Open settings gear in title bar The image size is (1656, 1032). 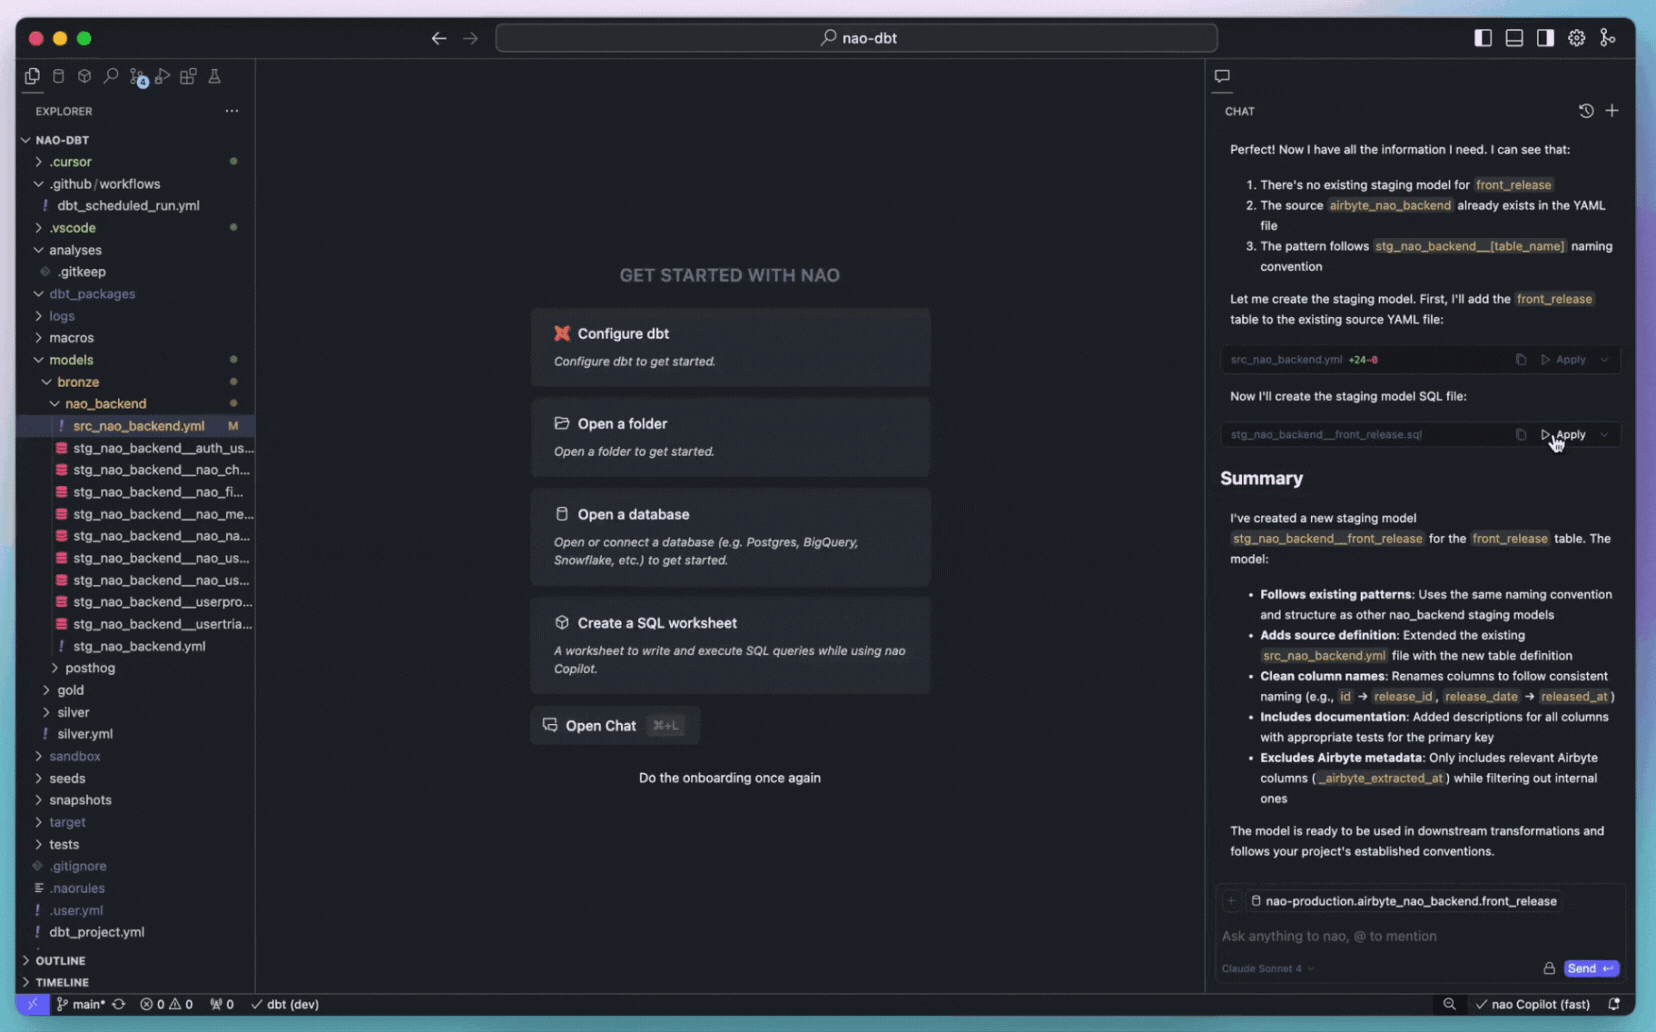tap(1576, 38)
